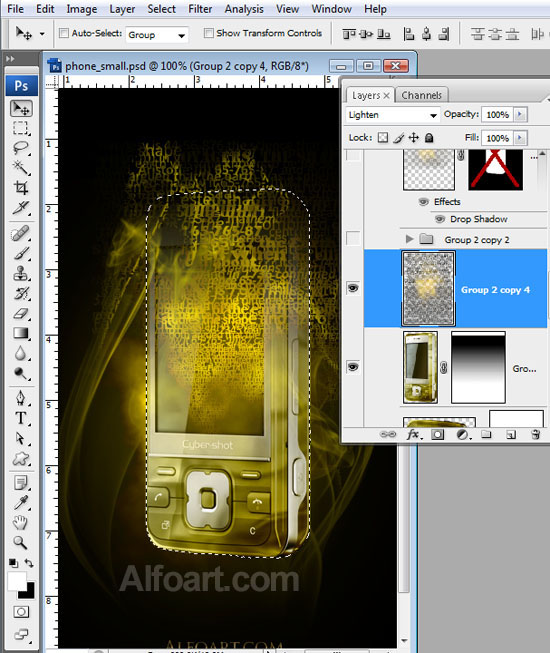
Task: Hide the phone layer with gradient mask
Action: pos(353,367)
